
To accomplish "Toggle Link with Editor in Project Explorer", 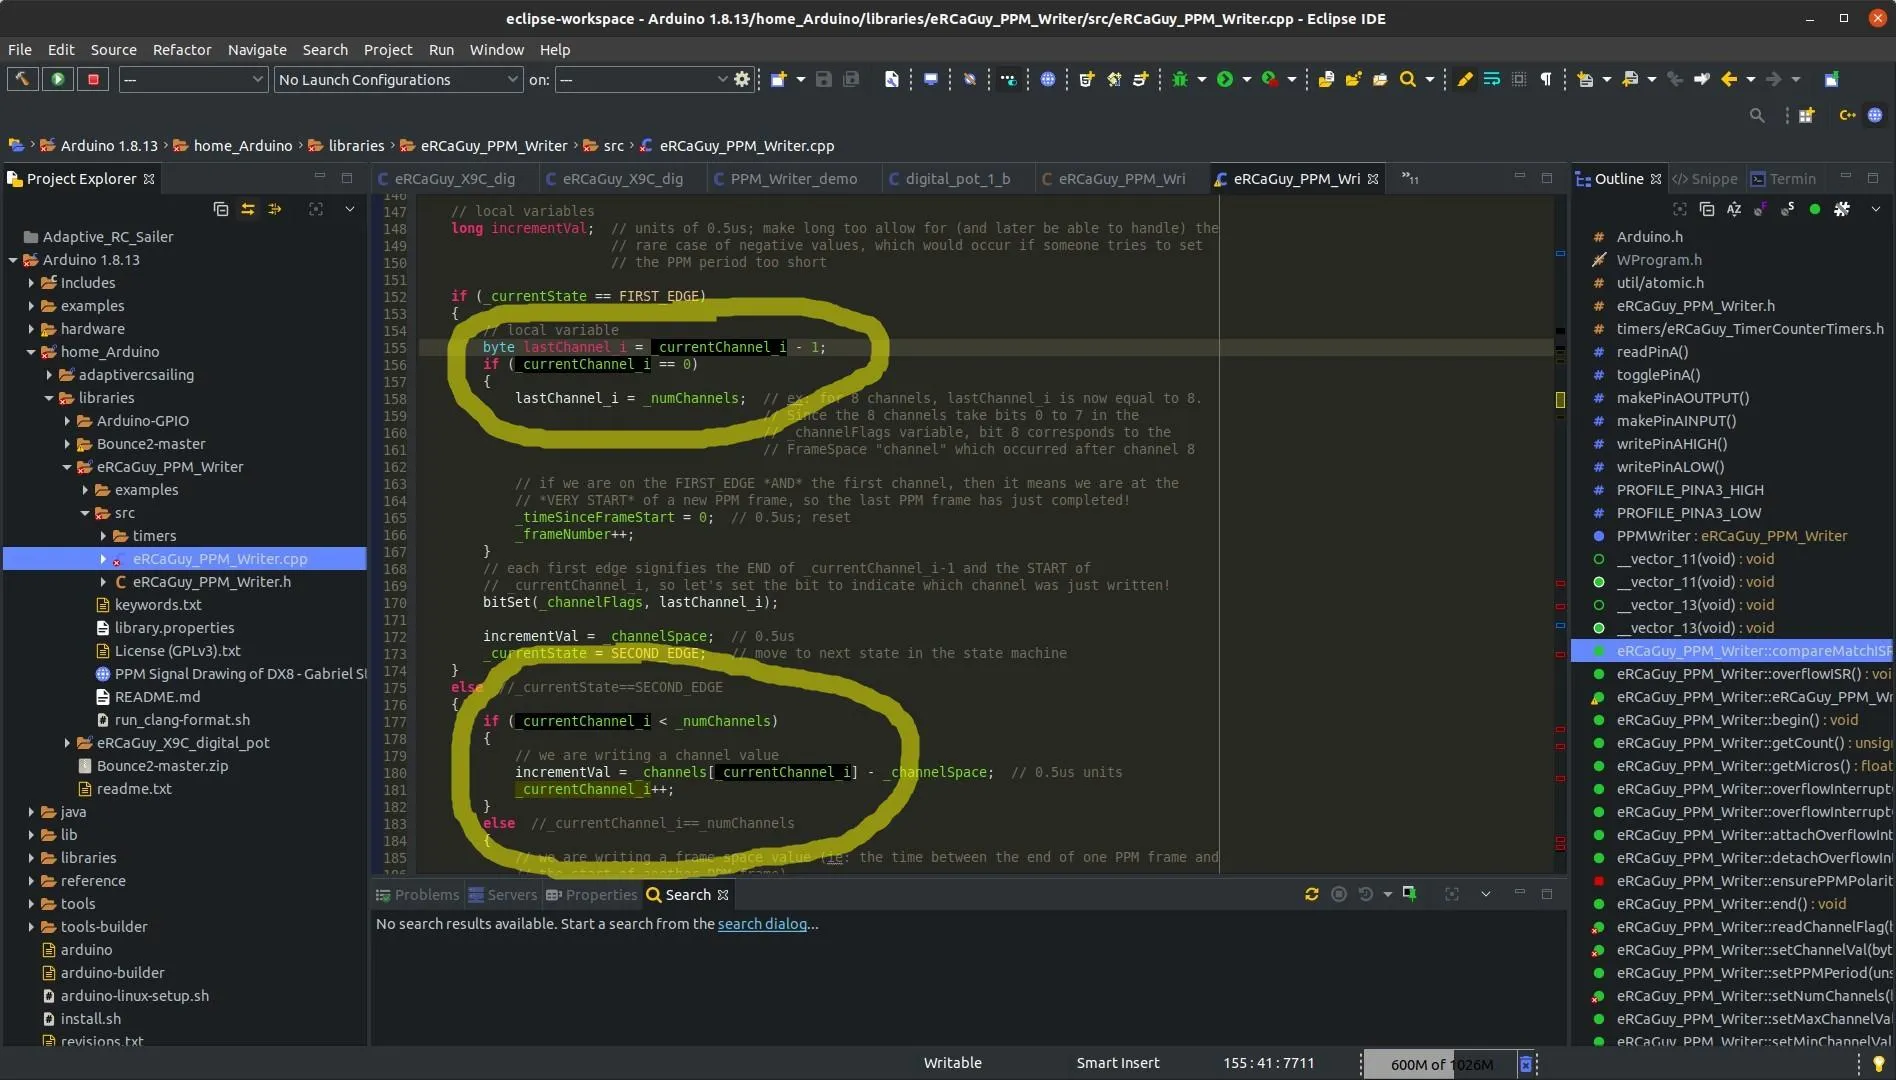I will (248, 209).
